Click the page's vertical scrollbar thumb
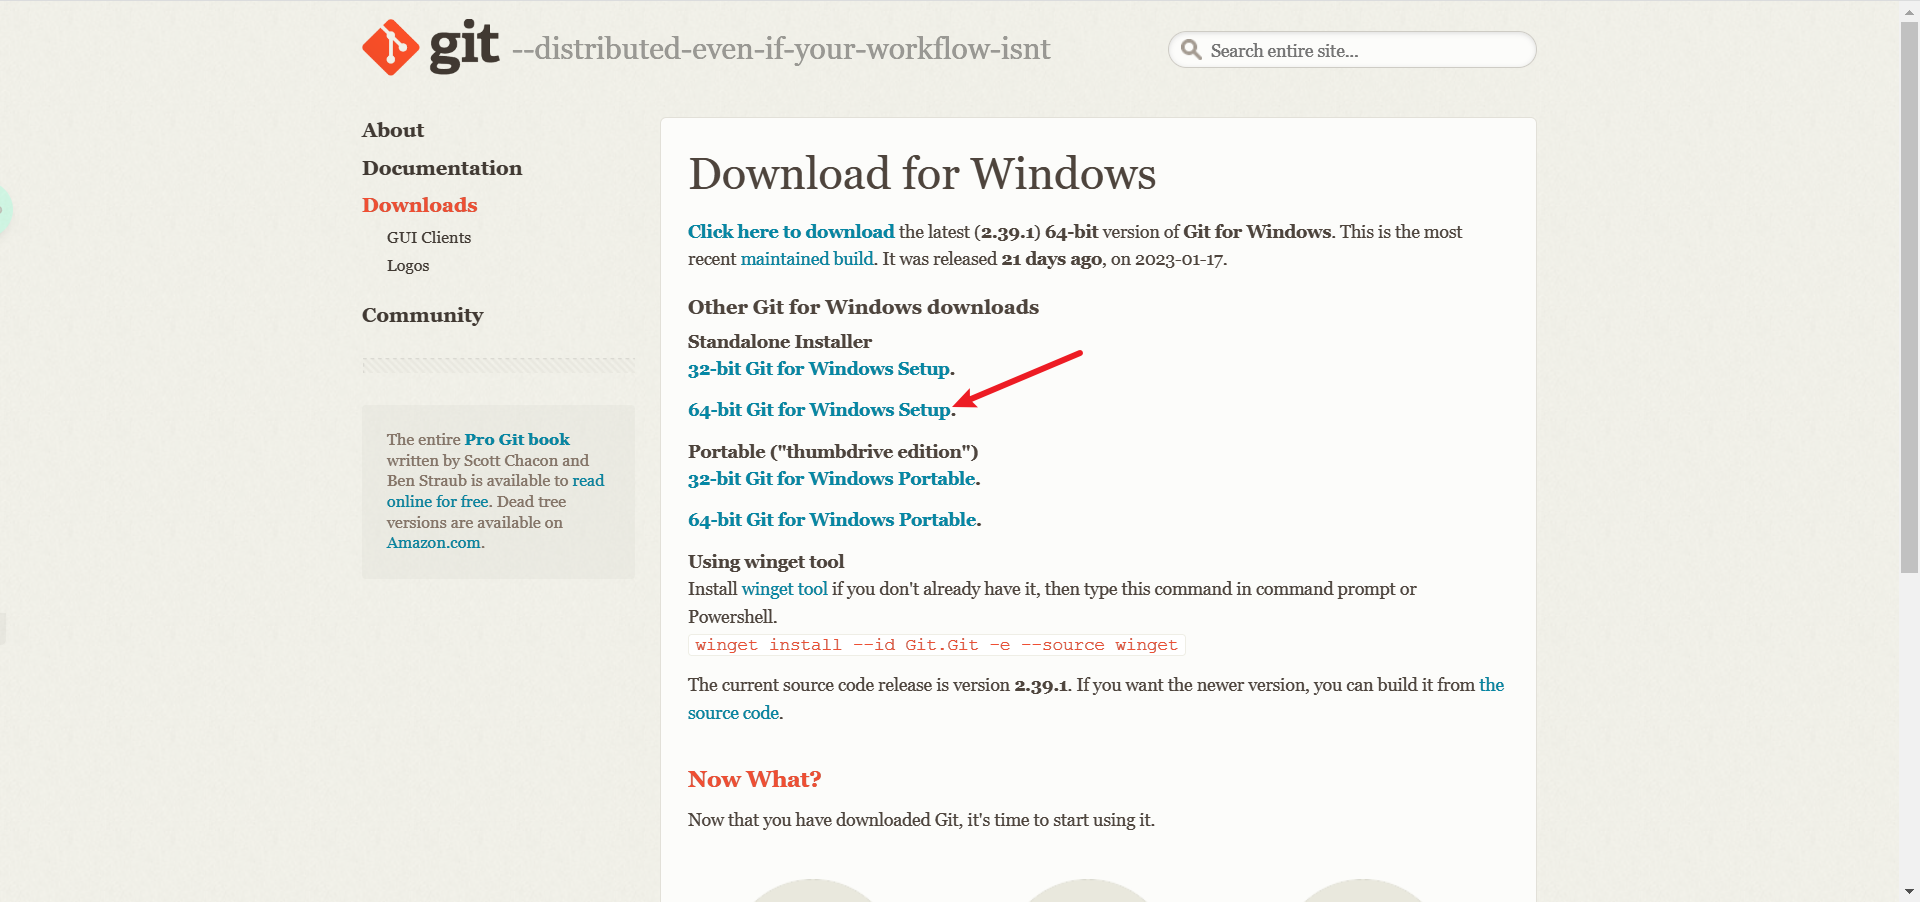The image size is (1920, 902). point(1909,298)
